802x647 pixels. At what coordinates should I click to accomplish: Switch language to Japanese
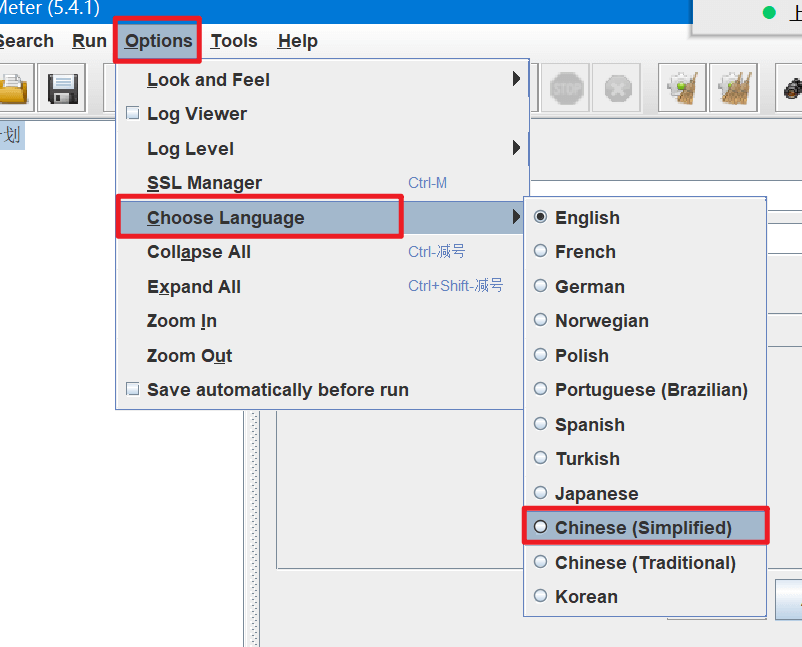(x=645, y=494)
